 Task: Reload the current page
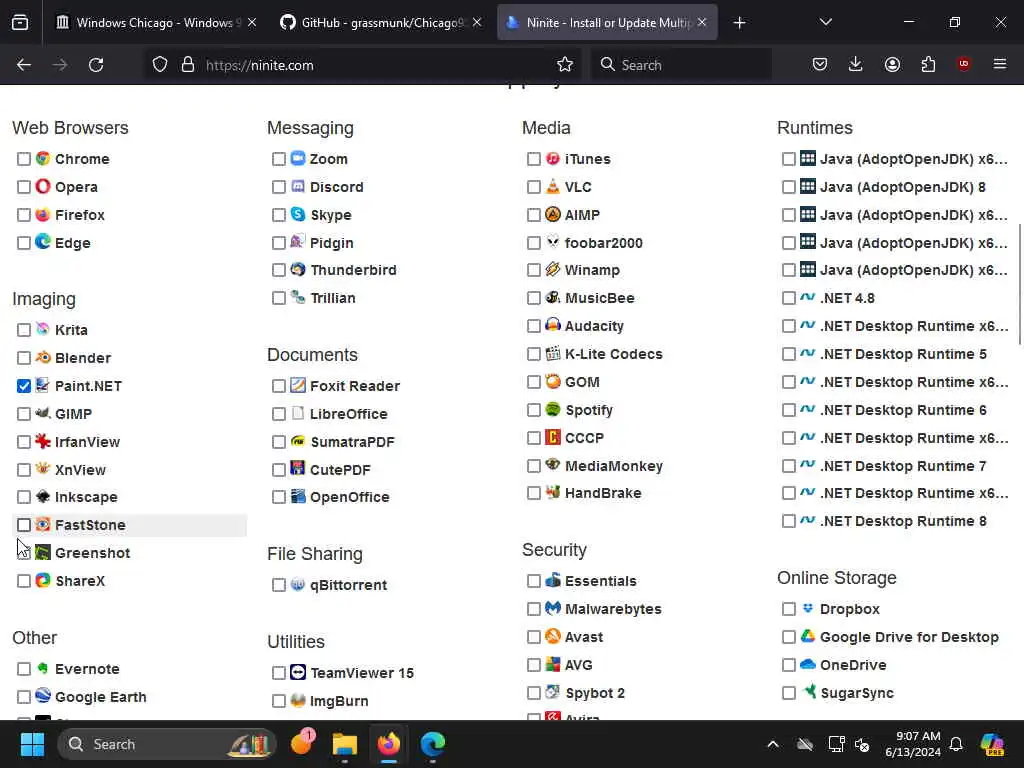[x=96, y=65]
